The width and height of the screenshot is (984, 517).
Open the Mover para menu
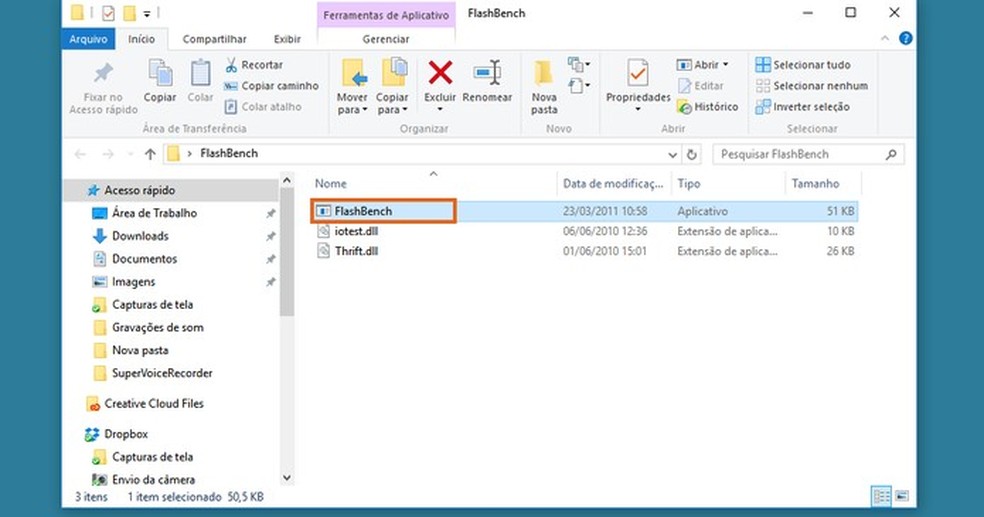352,87
